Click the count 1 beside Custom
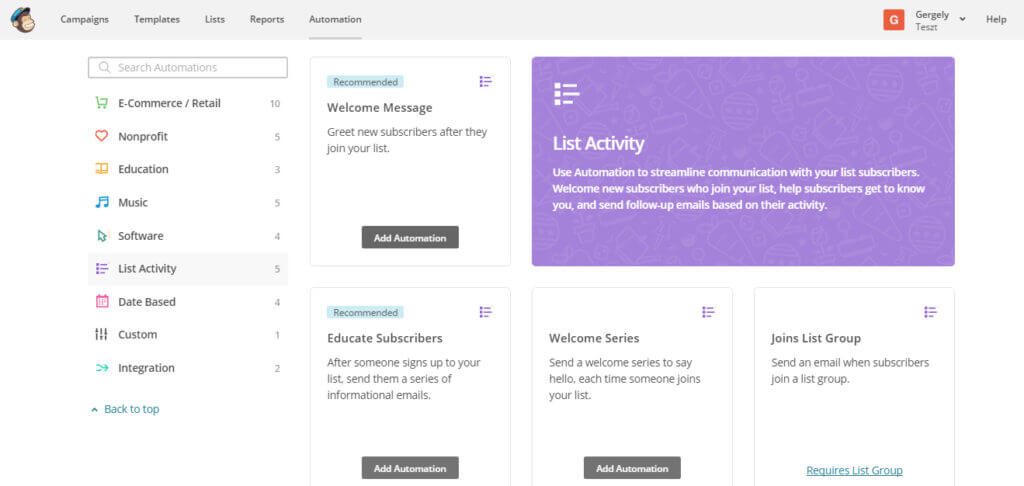 (277, 335)
